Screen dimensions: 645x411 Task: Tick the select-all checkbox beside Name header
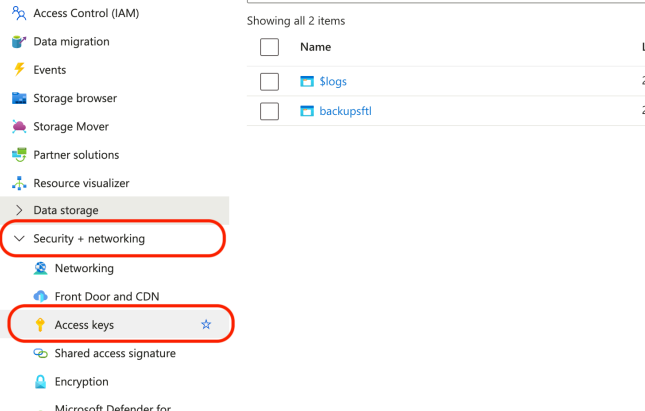point(269,47)
